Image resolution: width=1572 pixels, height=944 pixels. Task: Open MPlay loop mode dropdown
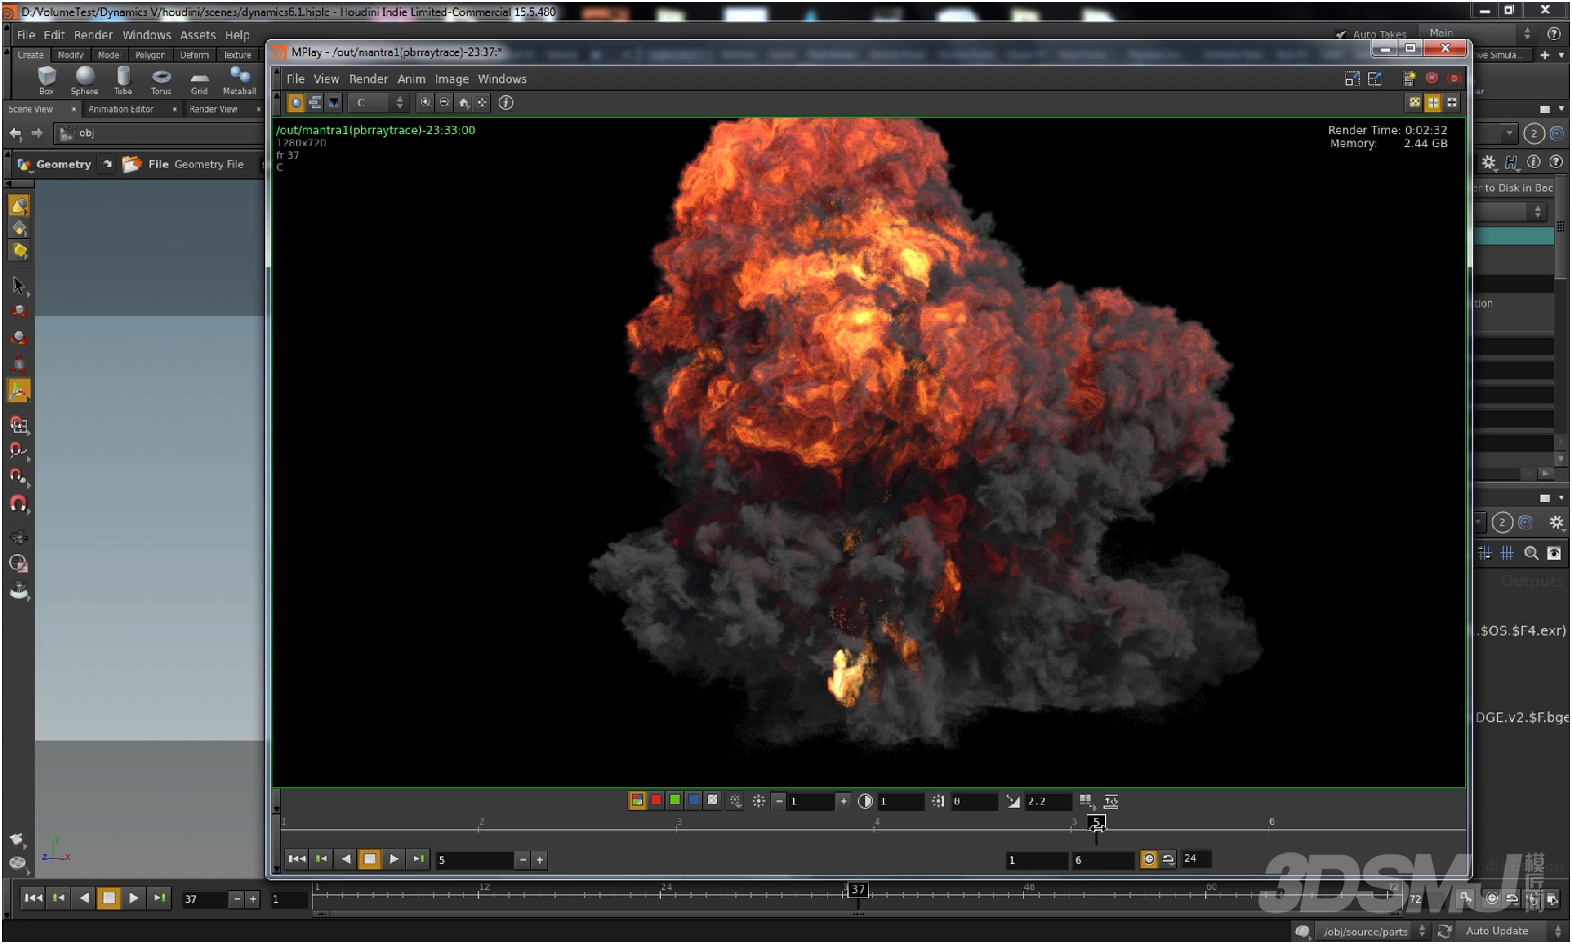pos(1168,859)
